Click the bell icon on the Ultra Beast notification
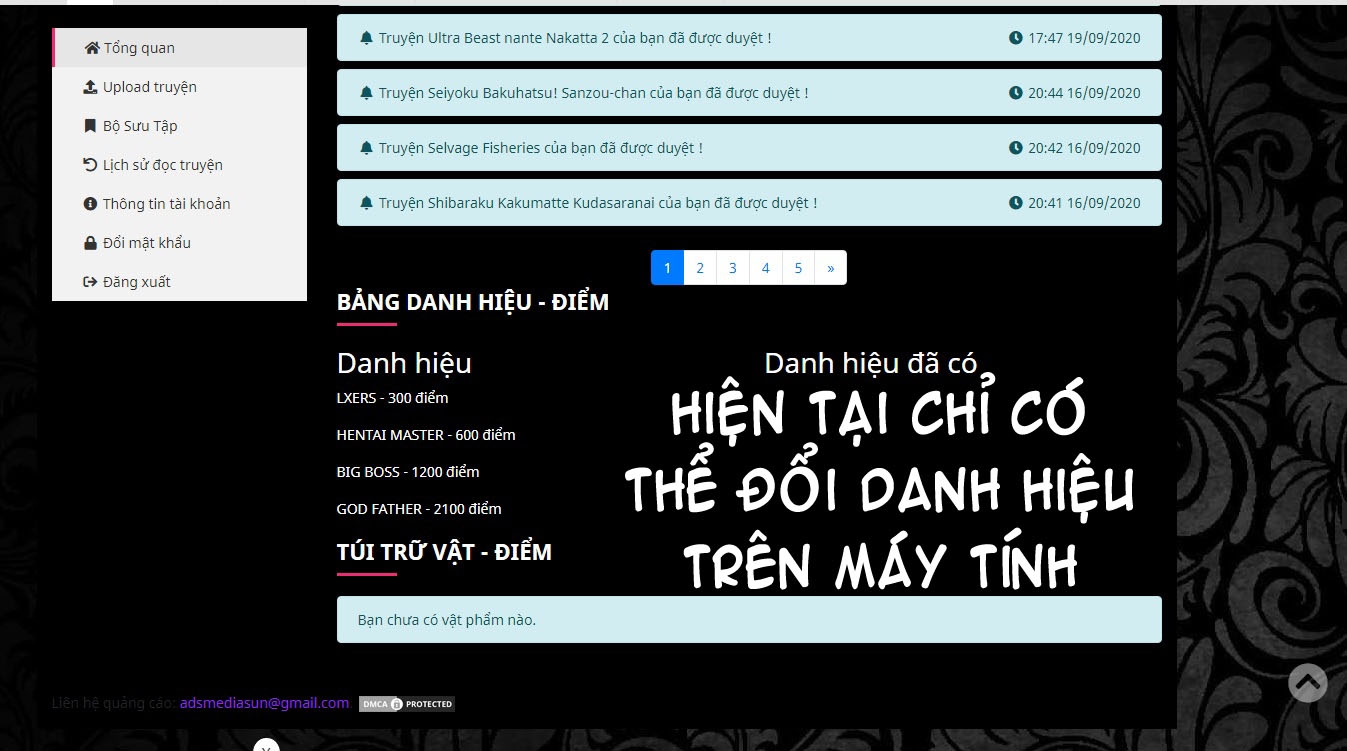 365,38
